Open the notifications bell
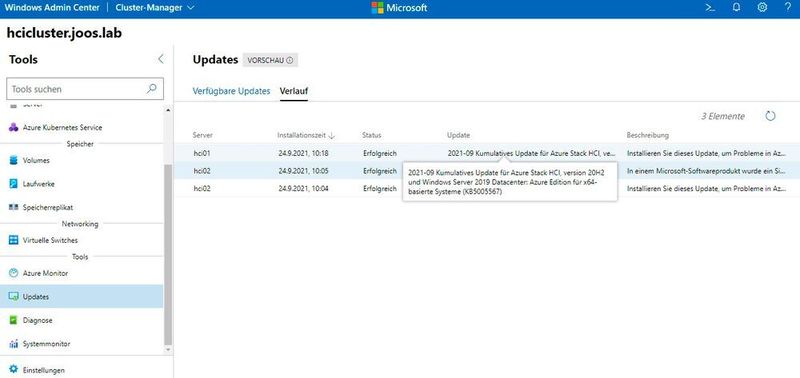The width and height of the screenshot is (800, 378). click(736, 8)
